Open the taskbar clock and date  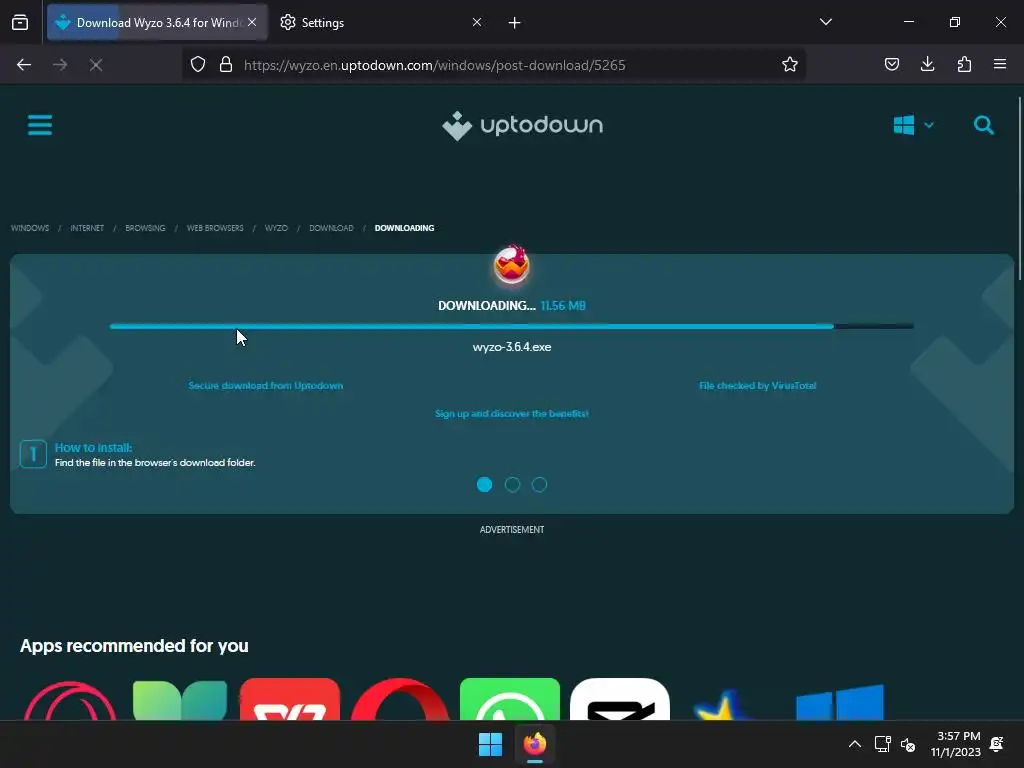956,744
